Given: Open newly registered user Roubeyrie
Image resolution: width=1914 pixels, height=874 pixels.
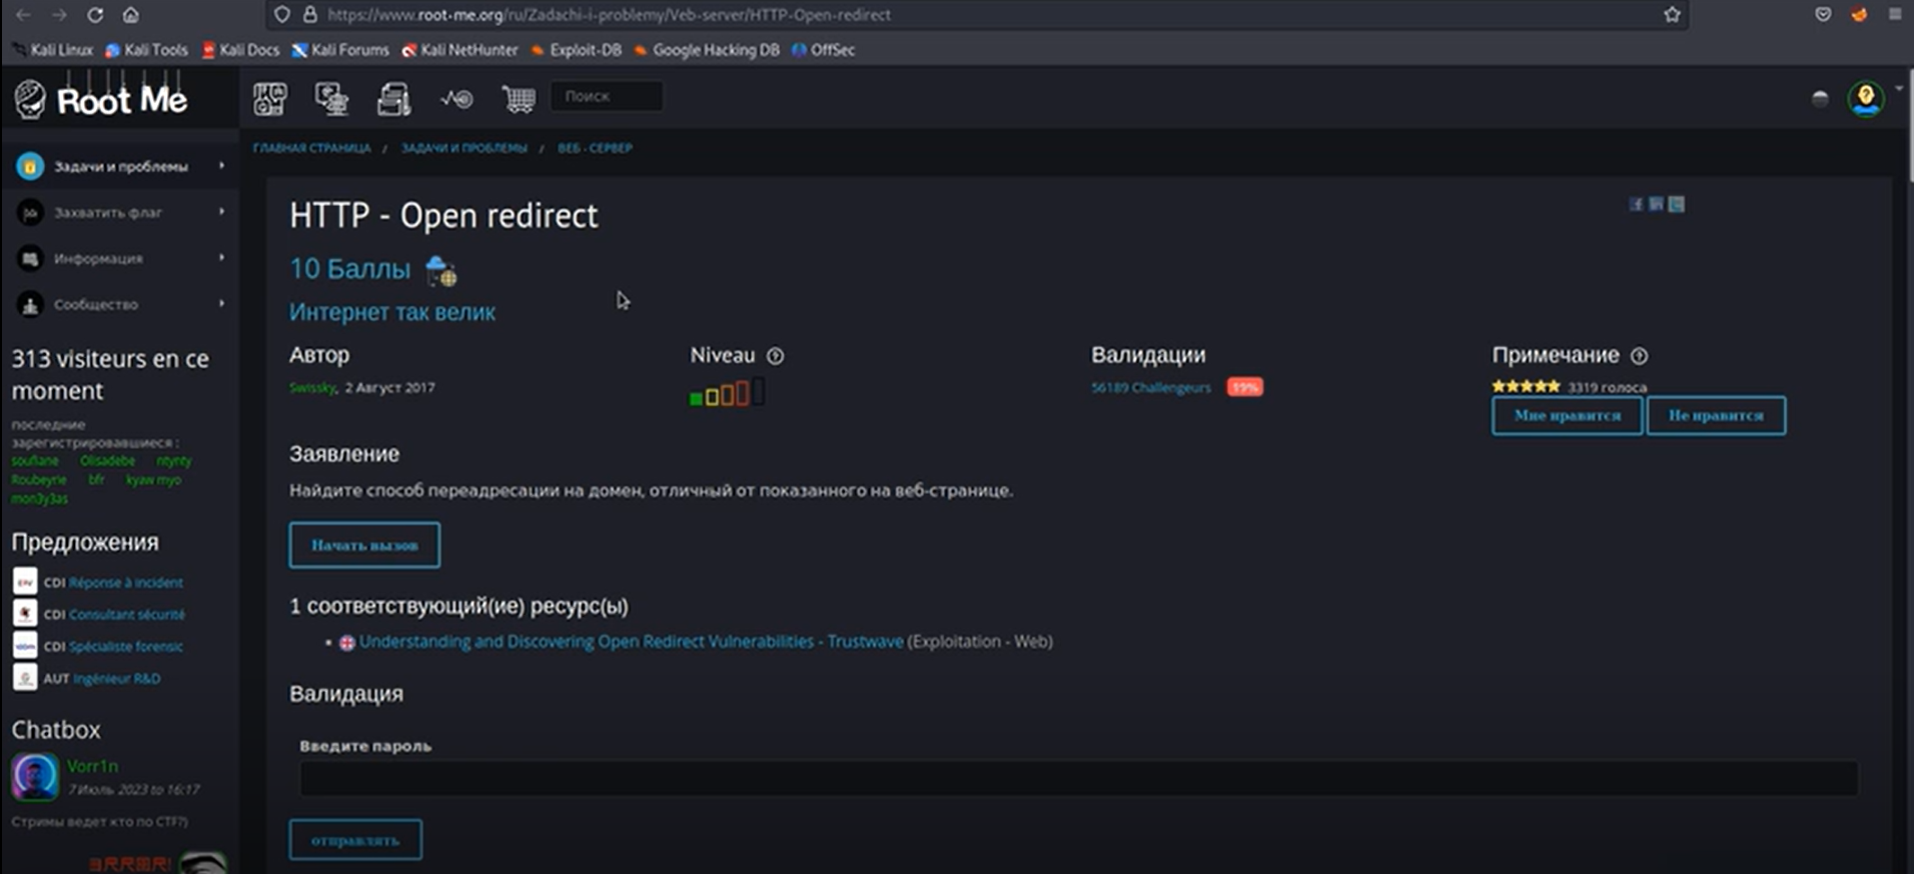Looking at the screenshot, I should (x=39, y=480).
